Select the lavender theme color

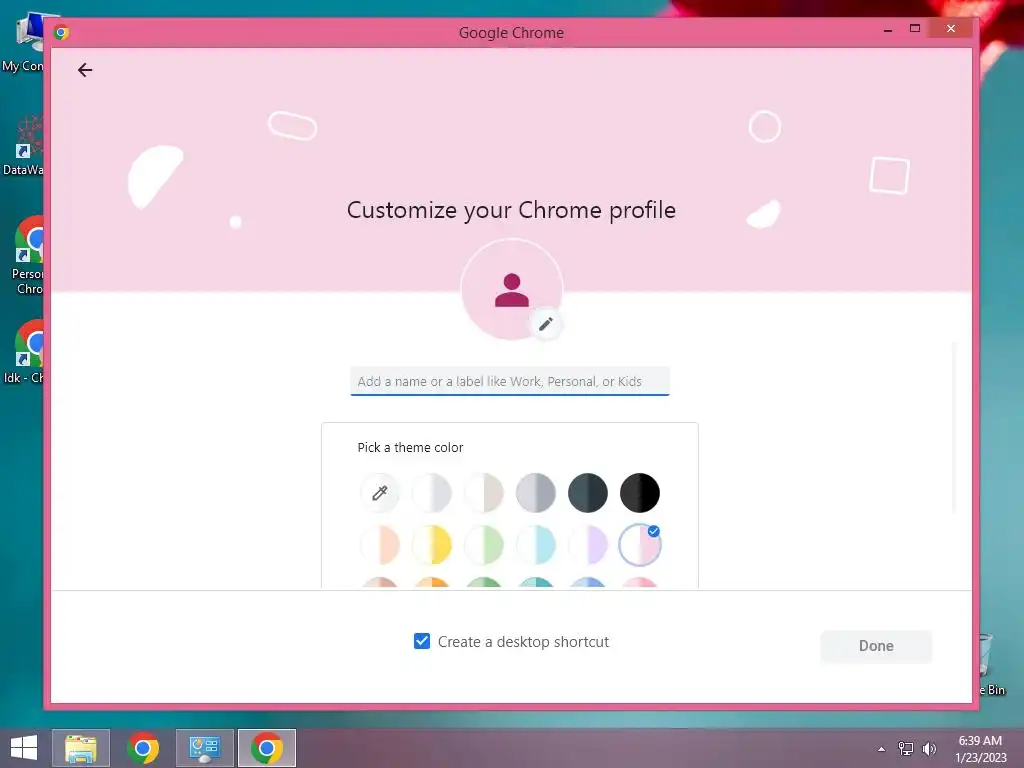click(x=588, y=545)
